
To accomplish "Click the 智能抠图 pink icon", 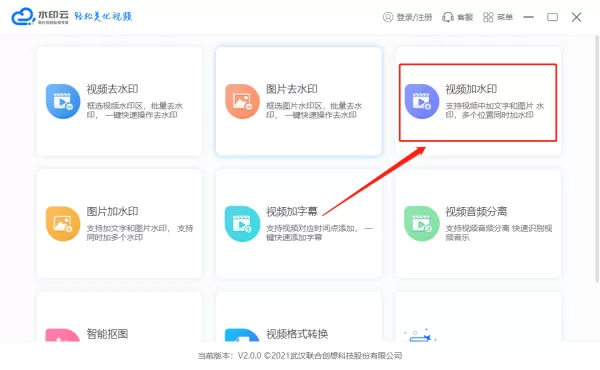I will (63, 335).
